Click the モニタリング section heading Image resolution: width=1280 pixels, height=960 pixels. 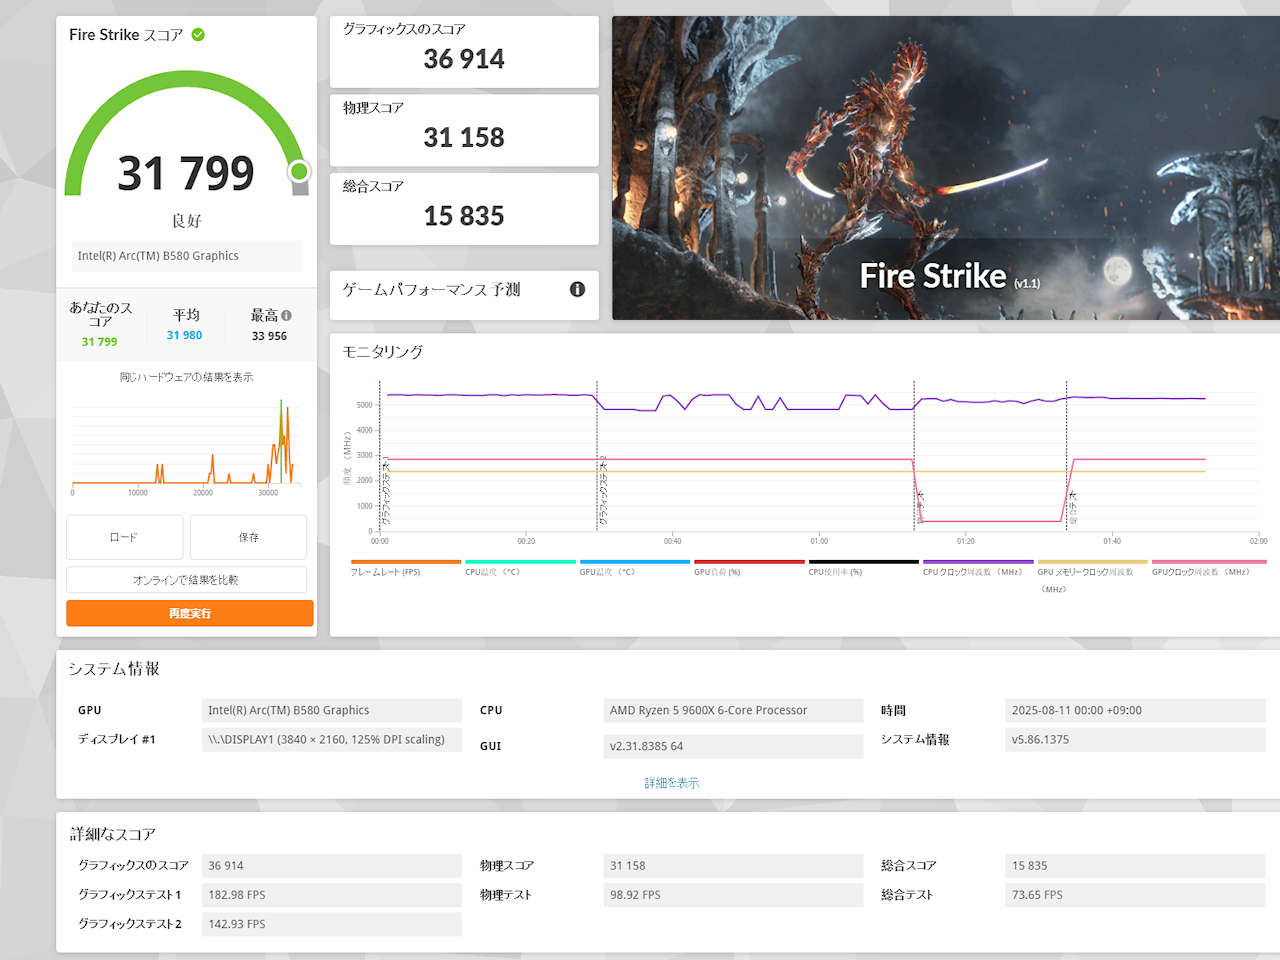[x=382, y=352]
